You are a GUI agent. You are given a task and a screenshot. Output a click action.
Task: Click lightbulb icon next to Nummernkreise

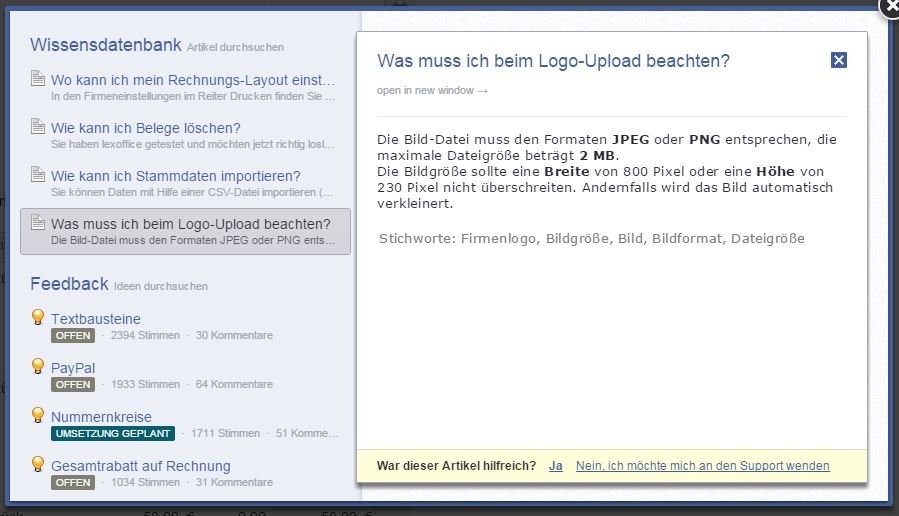point(38,416)
